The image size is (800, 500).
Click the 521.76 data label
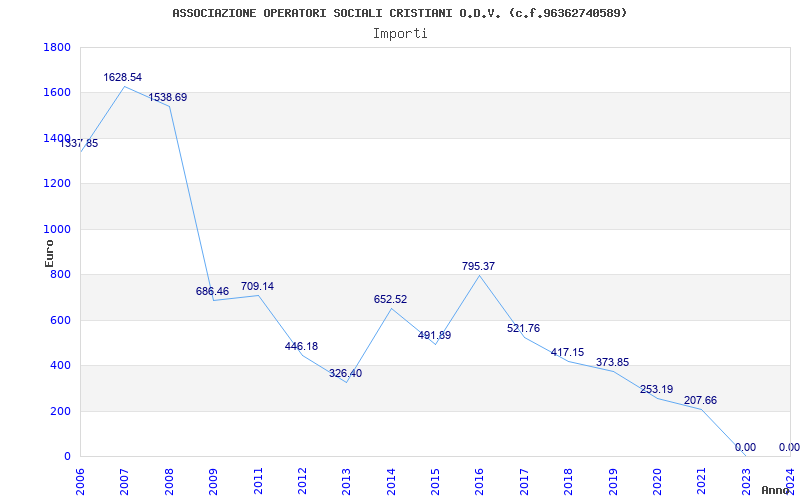[x=523, y=329]
